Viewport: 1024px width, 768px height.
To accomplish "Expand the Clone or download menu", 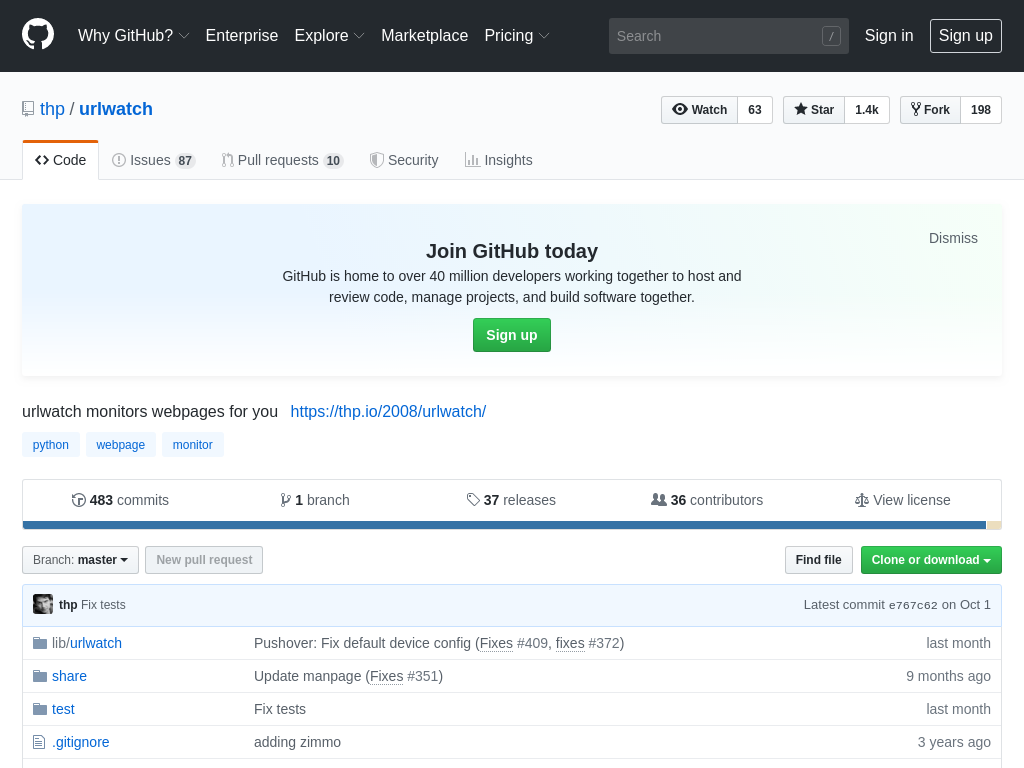I will [x=930, y=560].
